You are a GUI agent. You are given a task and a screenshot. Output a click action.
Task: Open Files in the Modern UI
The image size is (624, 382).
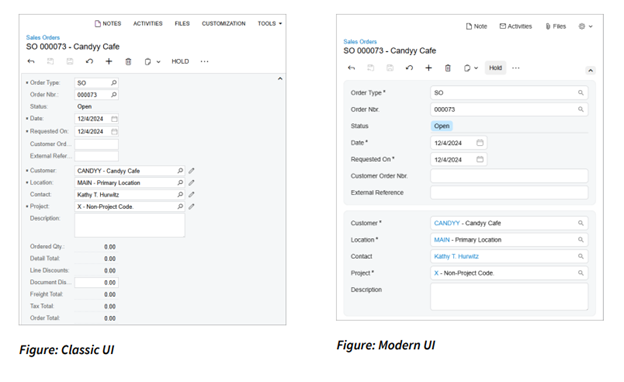556,26
